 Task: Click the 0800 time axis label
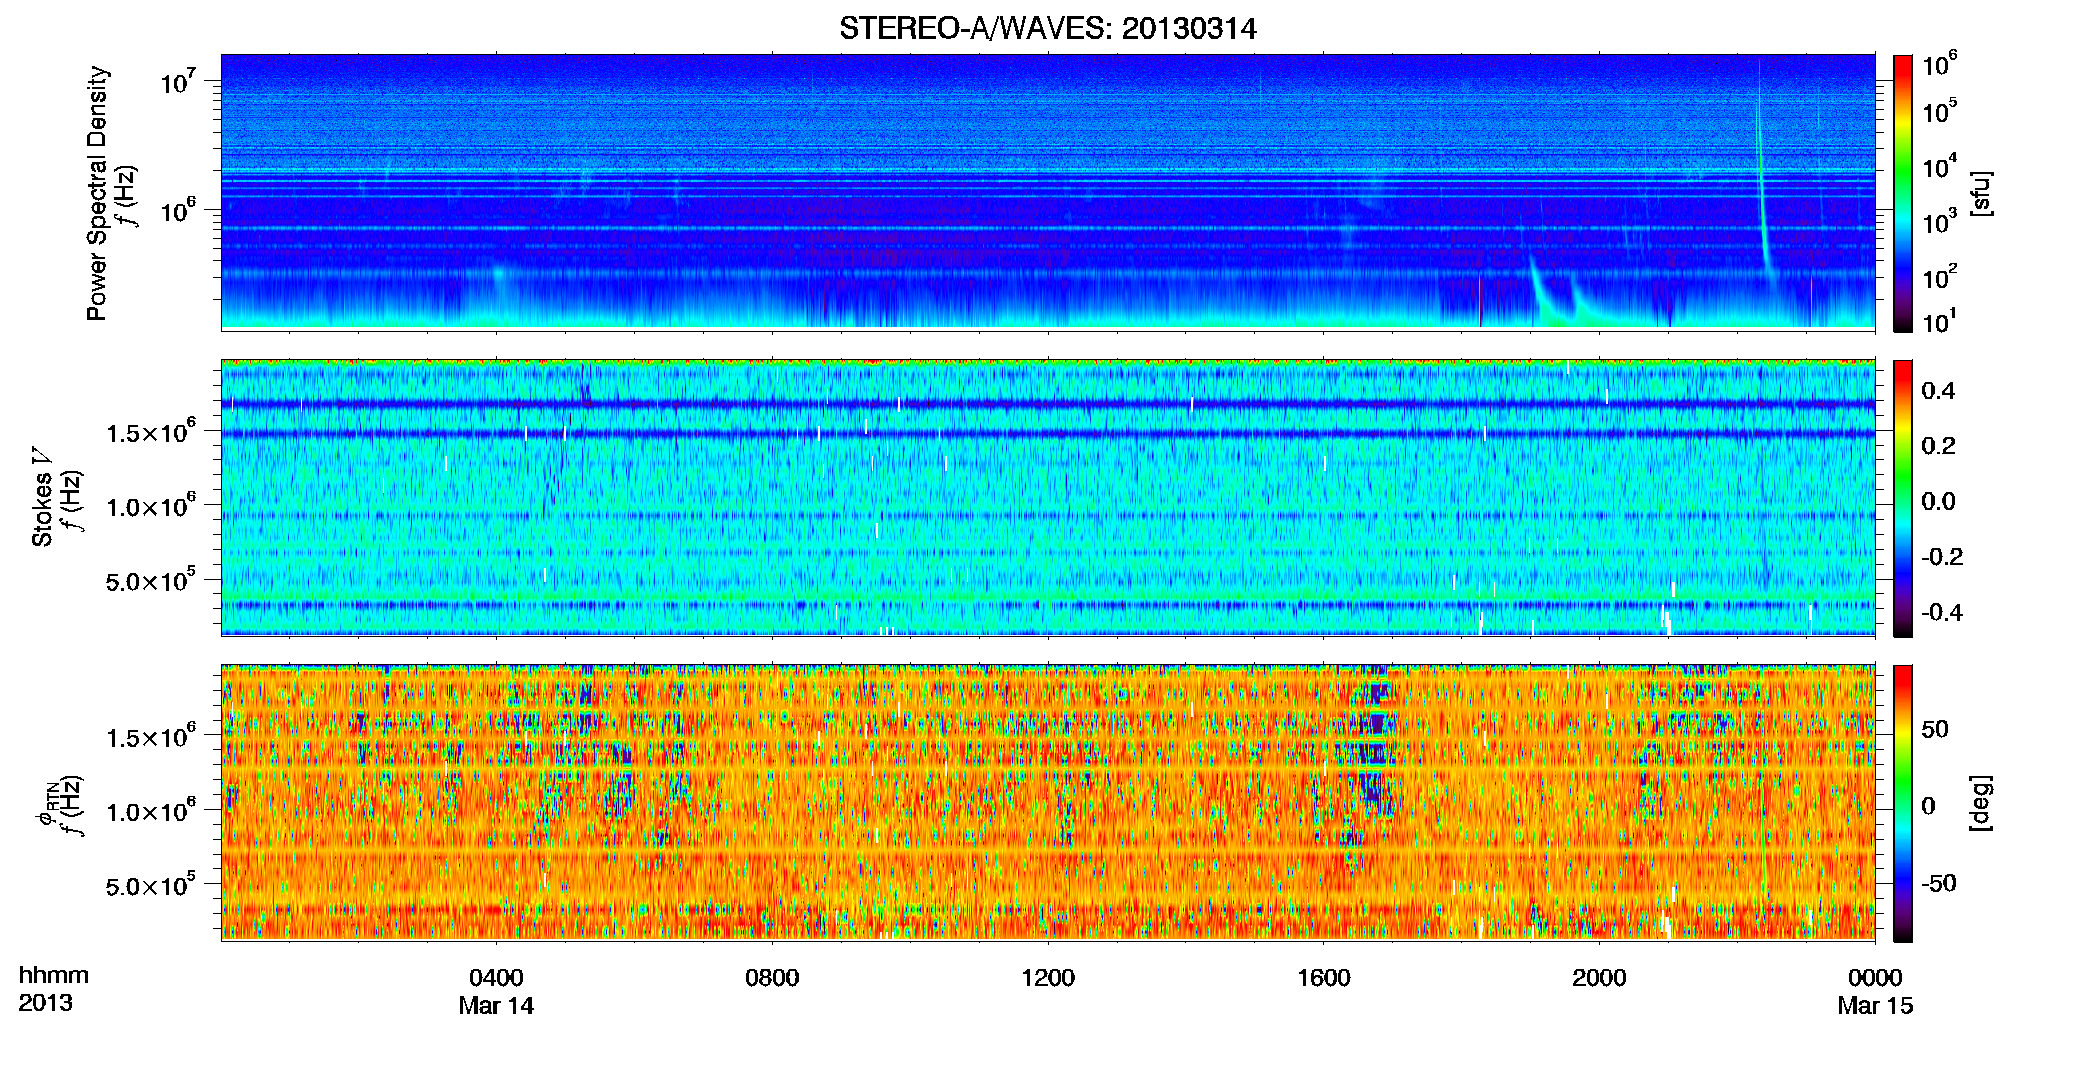coord(772,977)
